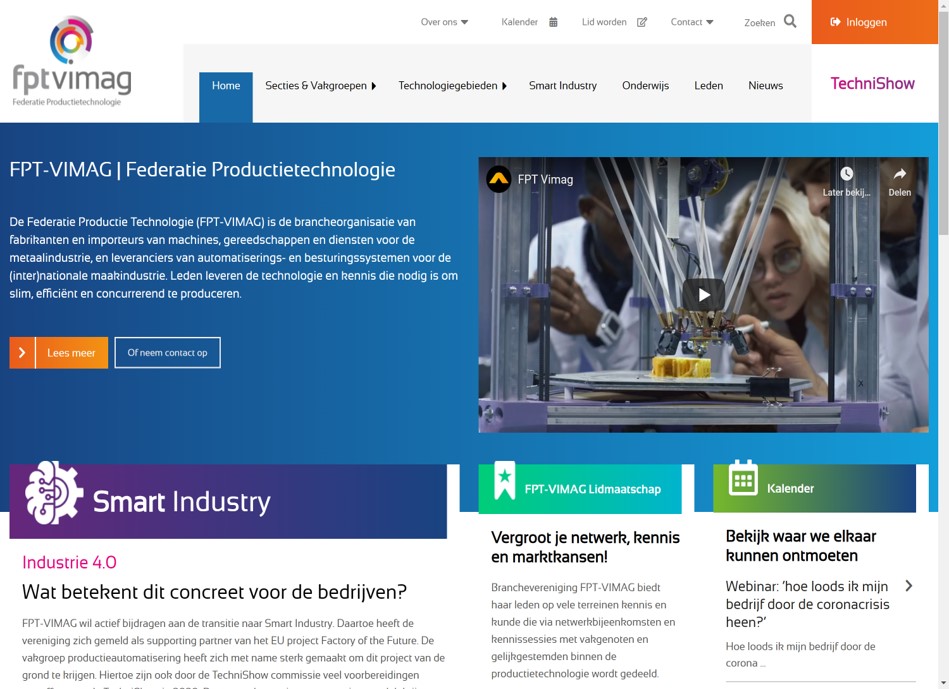Open Secties & Vakgroepen submenu
Image resolution: width=949 pixels, height=689 pixels.
point(321,85)
